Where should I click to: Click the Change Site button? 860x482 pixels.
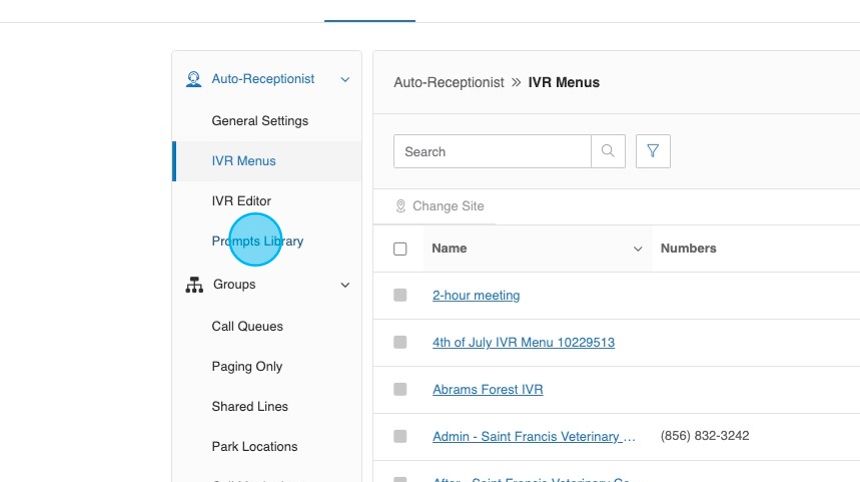(440, 206)
